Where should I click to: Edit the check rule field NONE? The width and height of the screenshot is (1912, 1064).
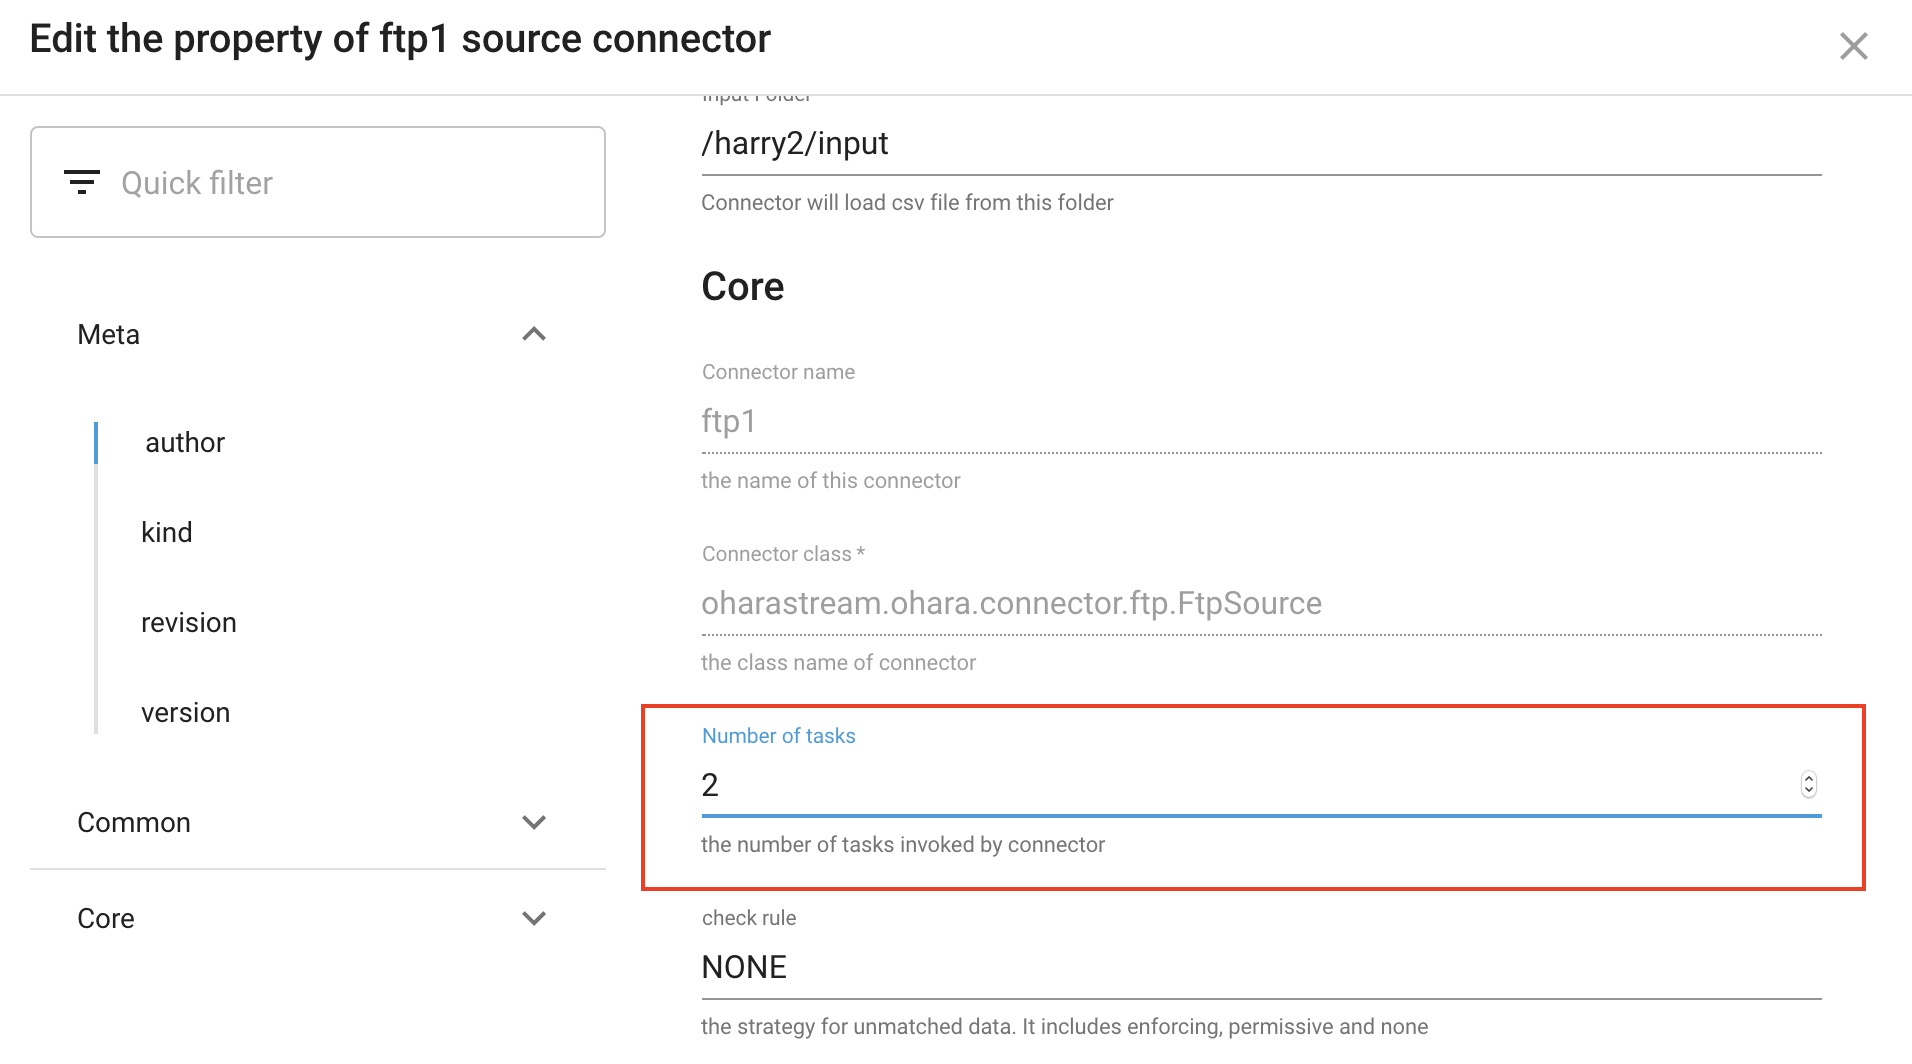pyautogui.click(x=1261, y=967)
